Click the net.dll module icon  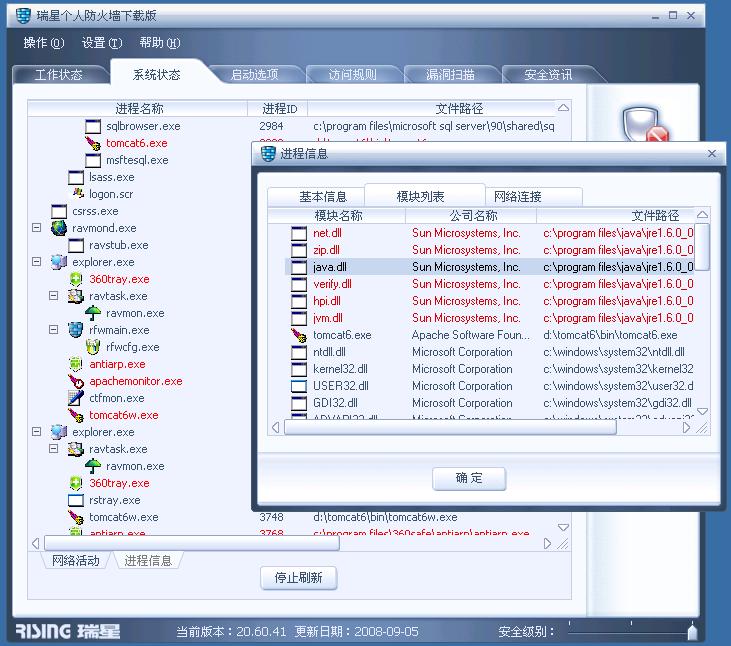tap(299, 233)
